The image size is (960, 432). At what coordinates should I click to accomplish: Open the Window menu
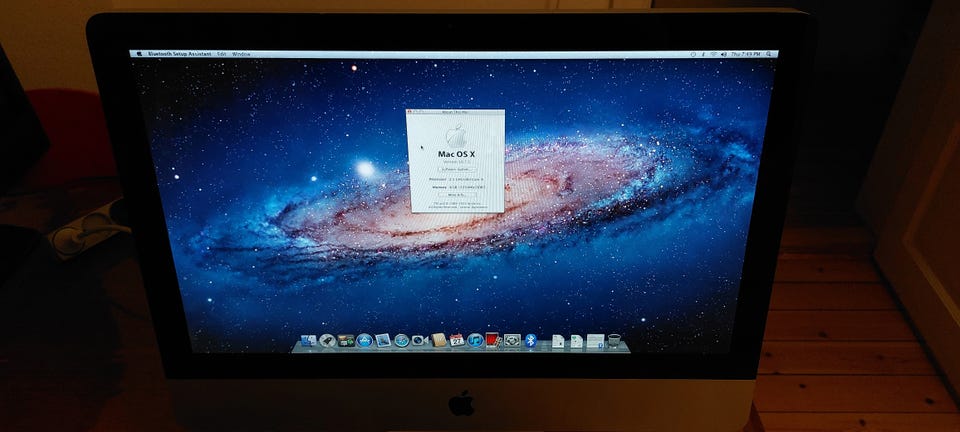coord(241,54)
